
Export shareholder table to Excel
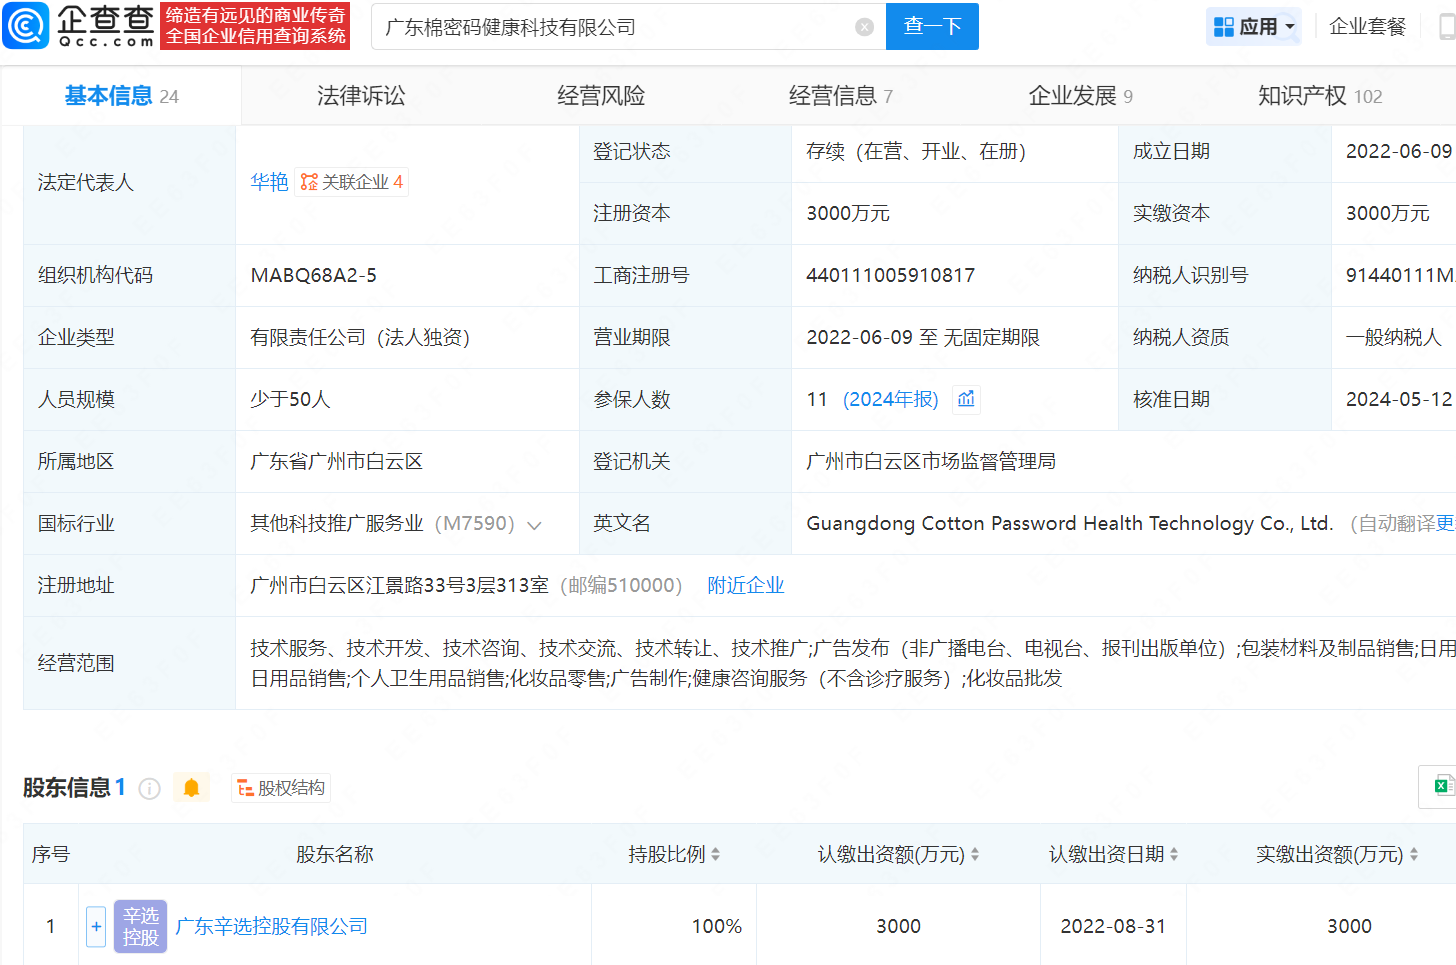click(x=1442, y=786)
